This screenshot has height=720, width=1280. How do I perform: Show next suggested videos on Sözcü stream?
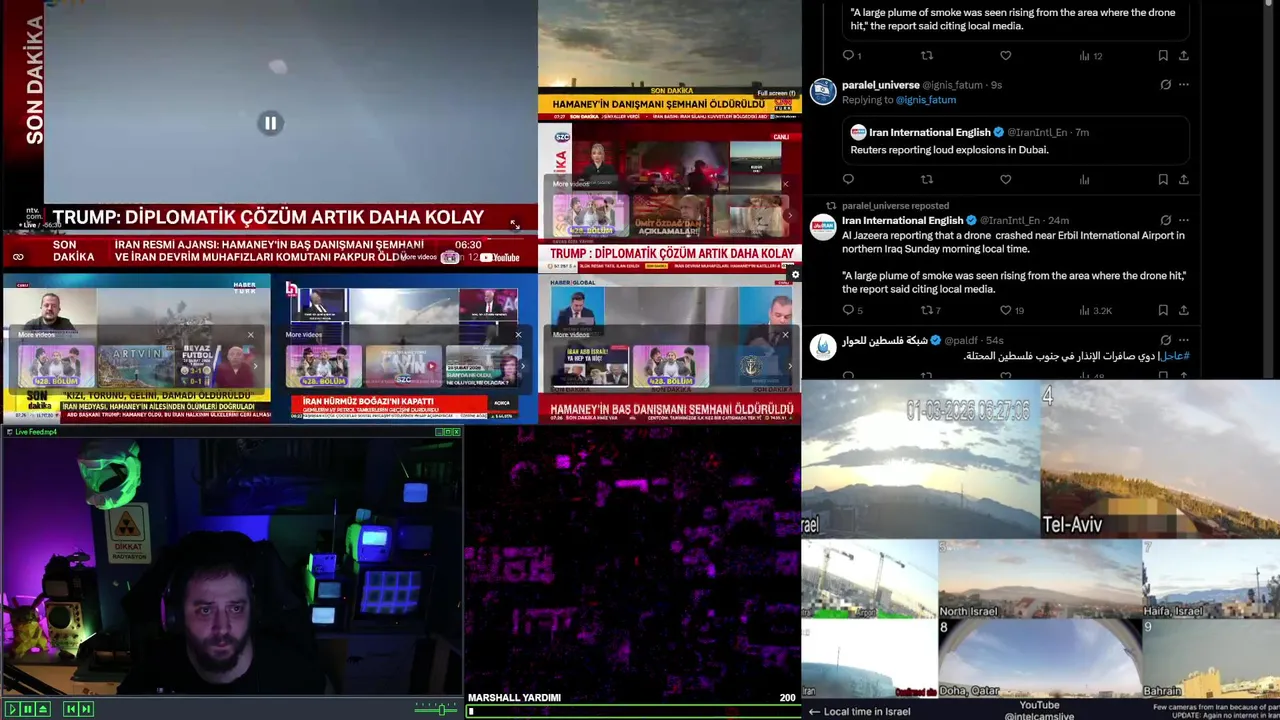point(789,215)
